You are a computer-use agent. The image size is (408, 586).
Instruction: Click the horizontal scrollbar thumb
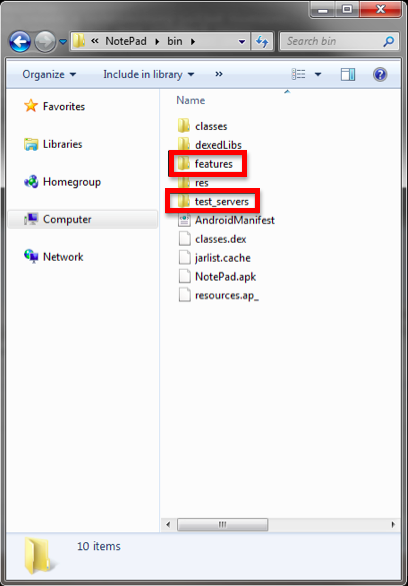pos(222,524)
